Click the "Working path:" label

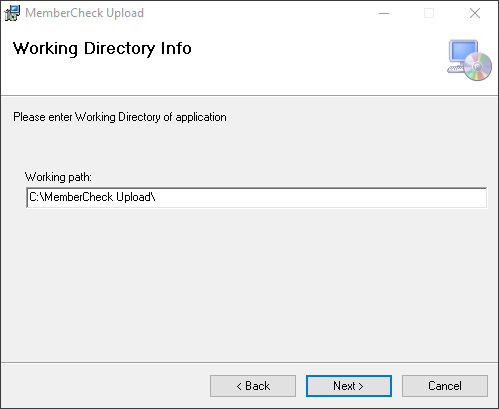[58, 177]
